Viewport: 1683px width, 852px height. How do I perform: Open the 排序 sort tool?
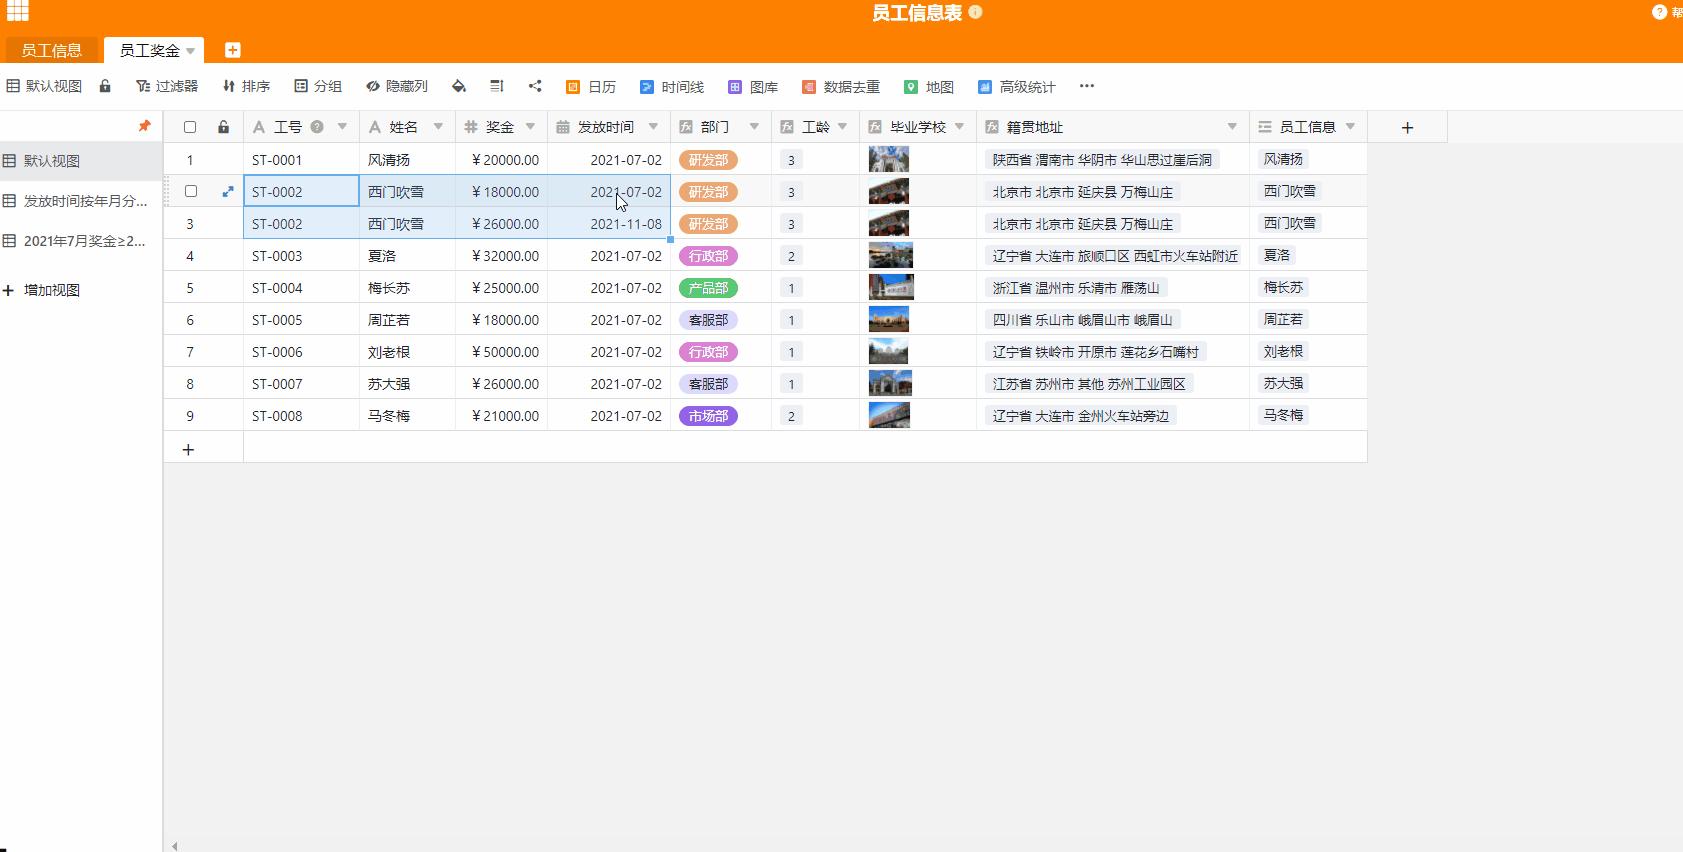[x=246, y=86]
